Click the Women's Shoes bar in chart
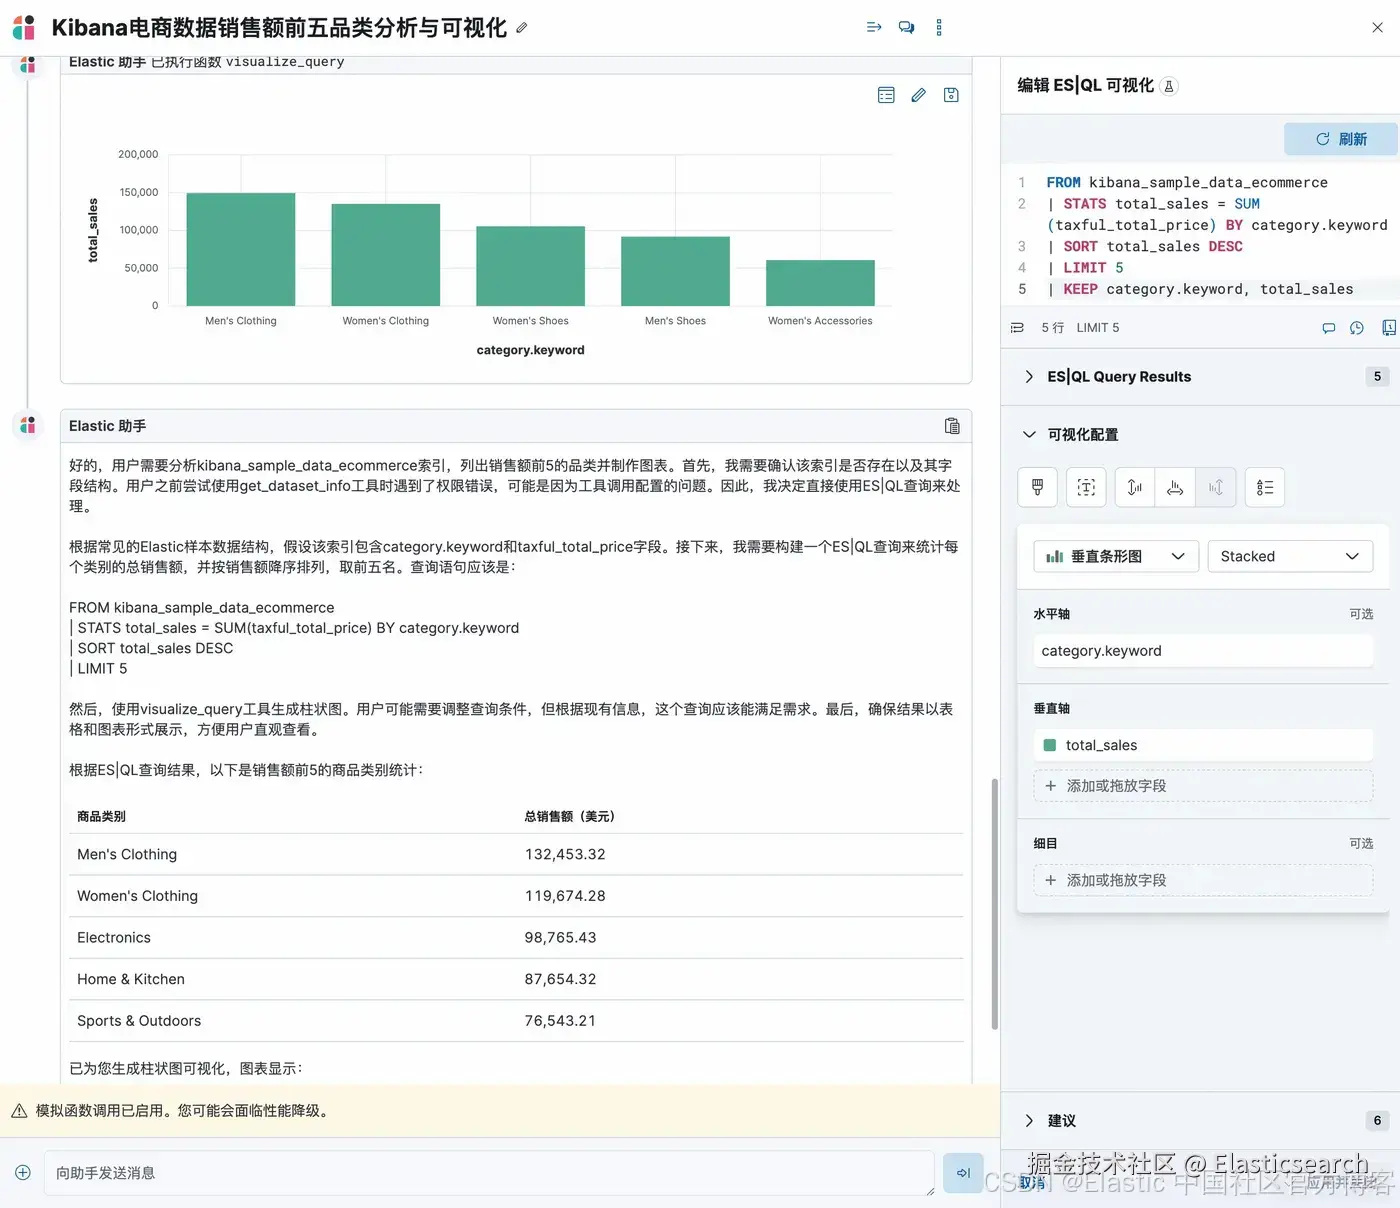This screenshot has height=1208, width=1400. tap(530, 266)
